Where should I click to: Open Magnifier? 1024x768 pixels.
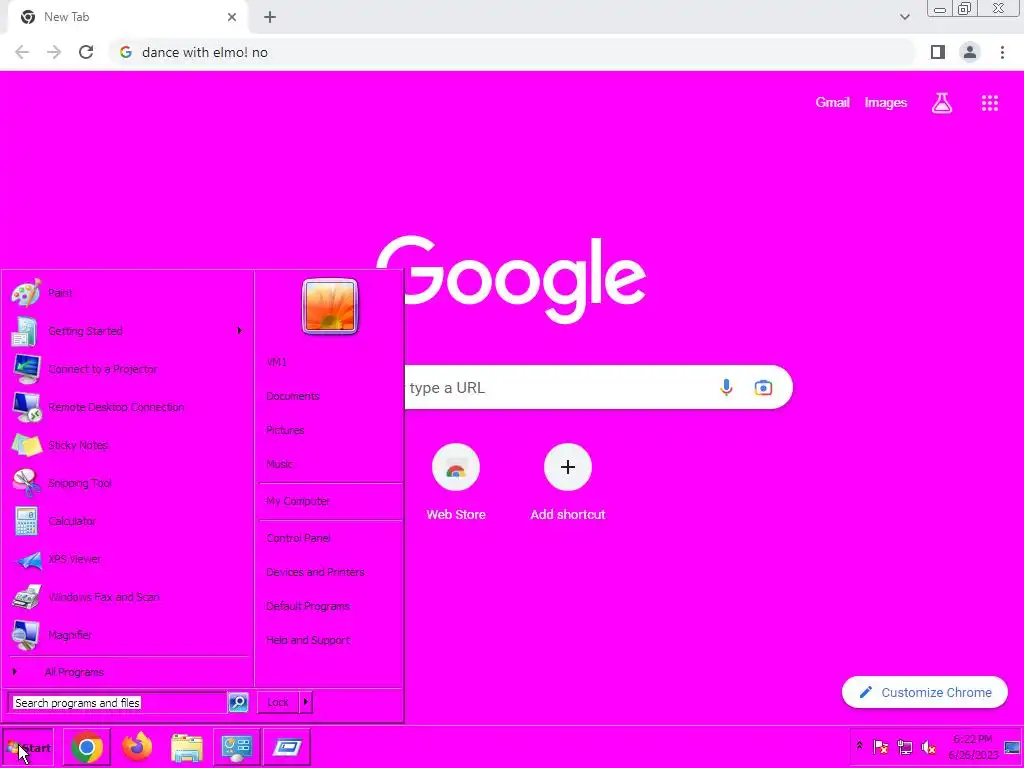(69, 634)
